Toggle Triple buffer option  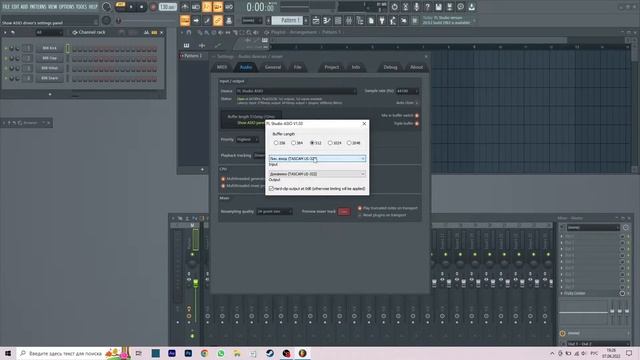(417, 123)
